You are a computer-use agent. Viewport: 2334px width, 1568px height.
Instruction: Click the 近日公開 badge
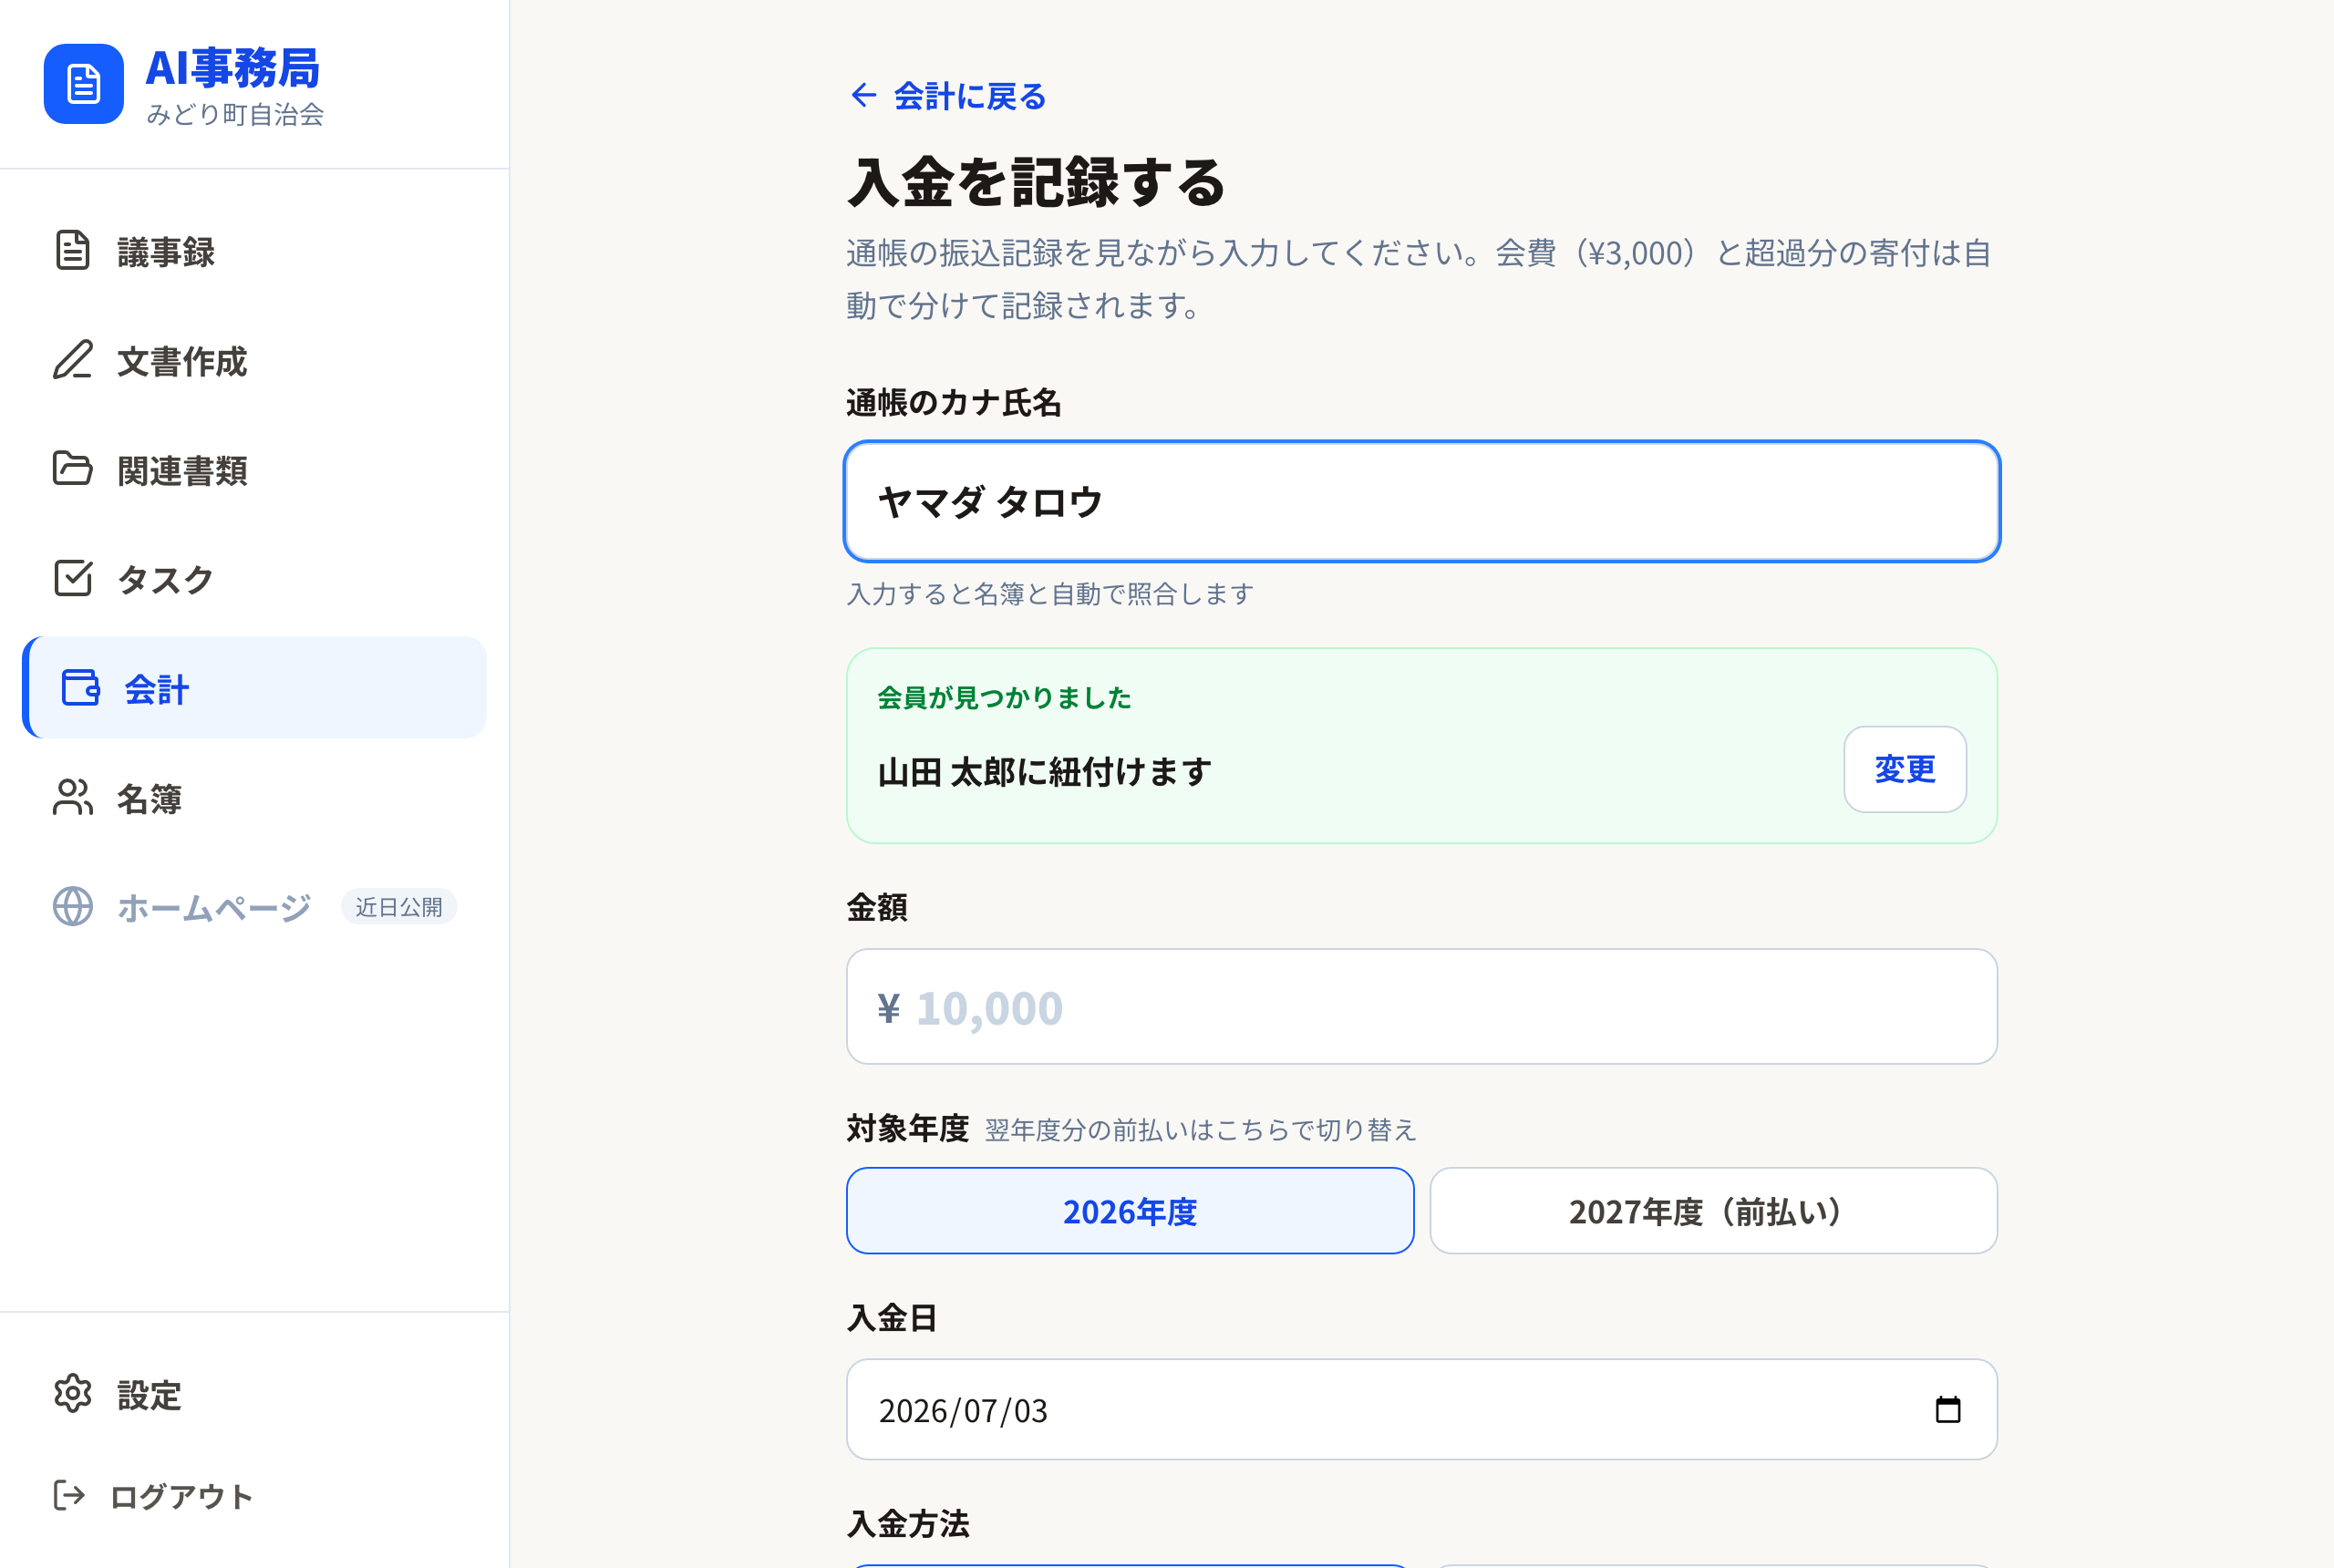399,907
